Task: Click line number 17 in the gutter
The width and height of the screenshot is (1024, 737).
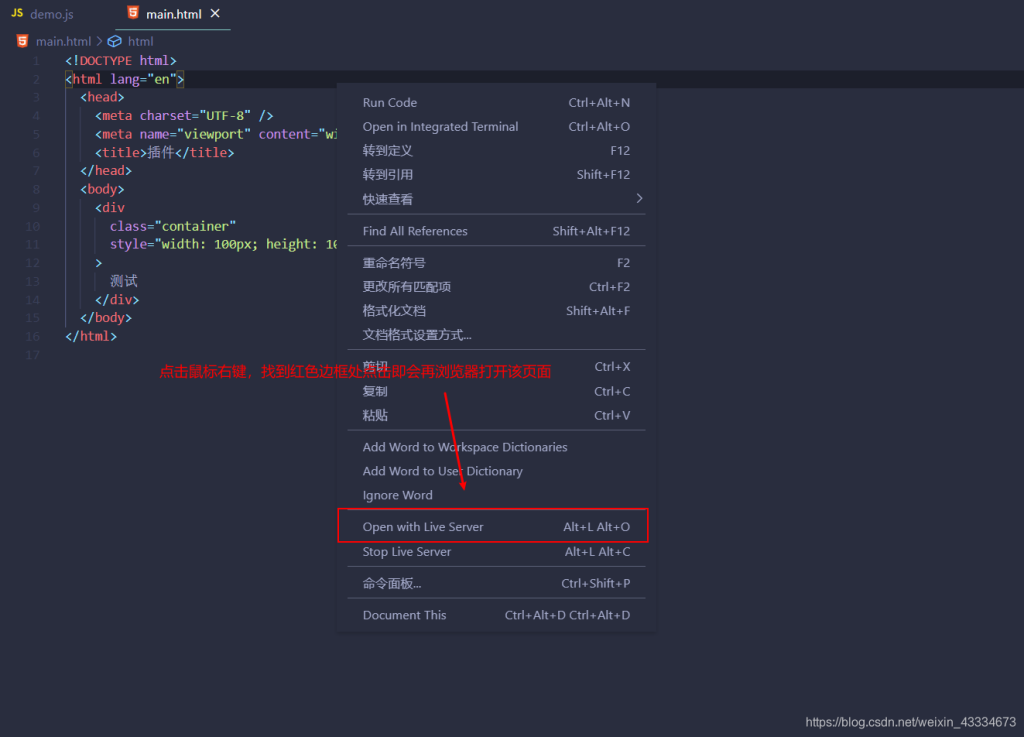Action: (x=33, y=355)
